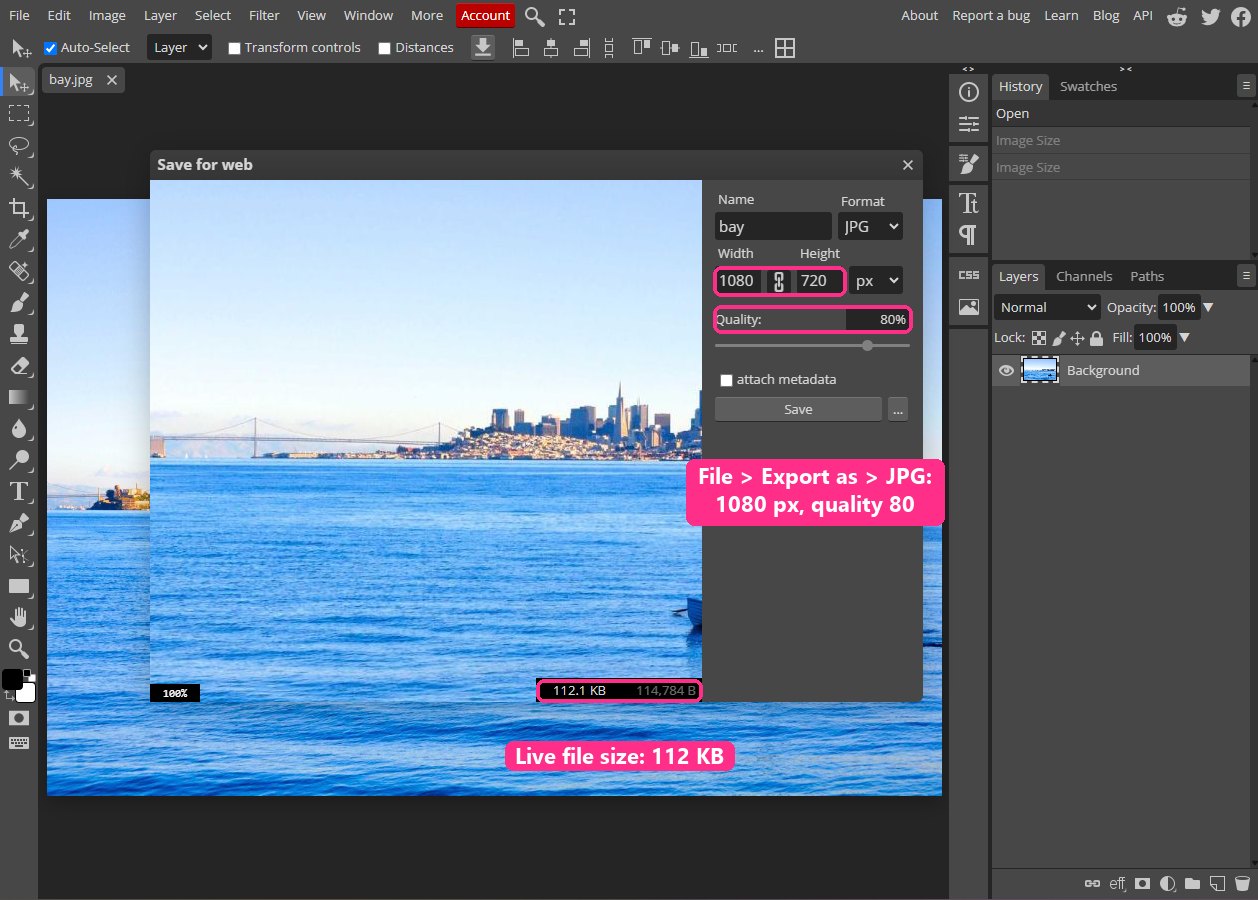Select the Eyedropper tool
This screenshot has height=900, width=1258.
19,239
